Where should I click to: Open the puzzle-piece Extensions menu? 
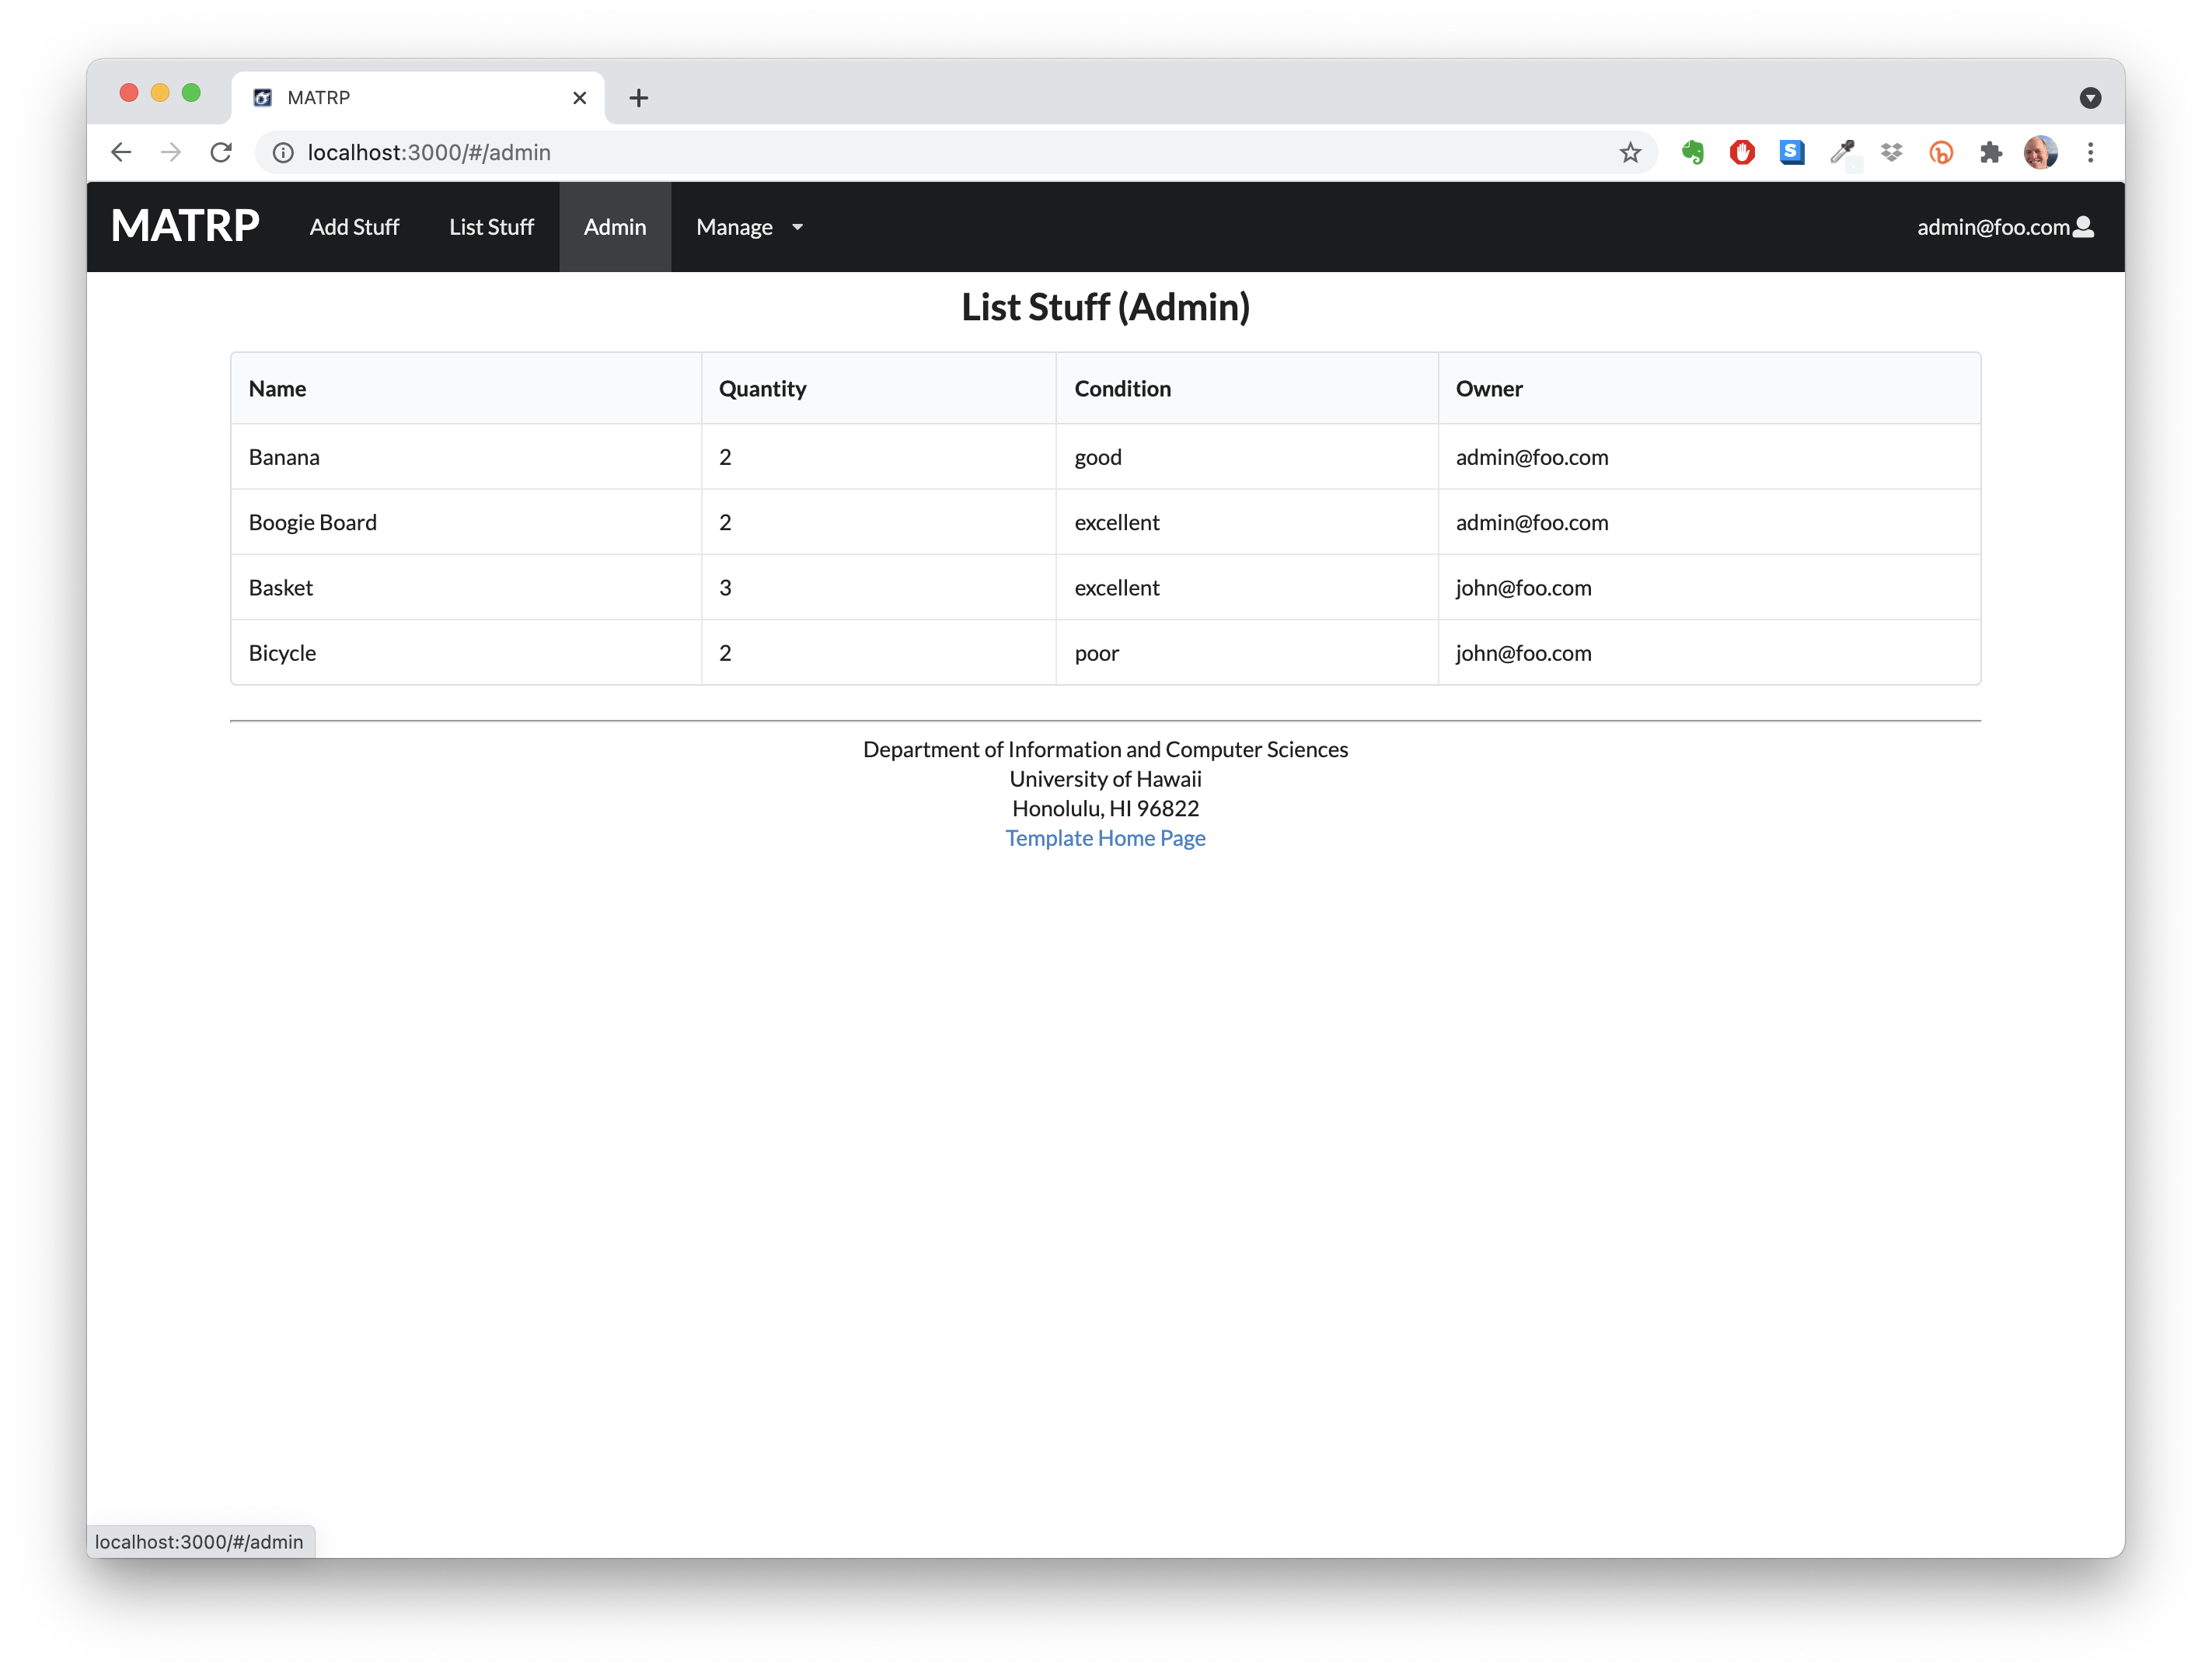pos(1990,152)
